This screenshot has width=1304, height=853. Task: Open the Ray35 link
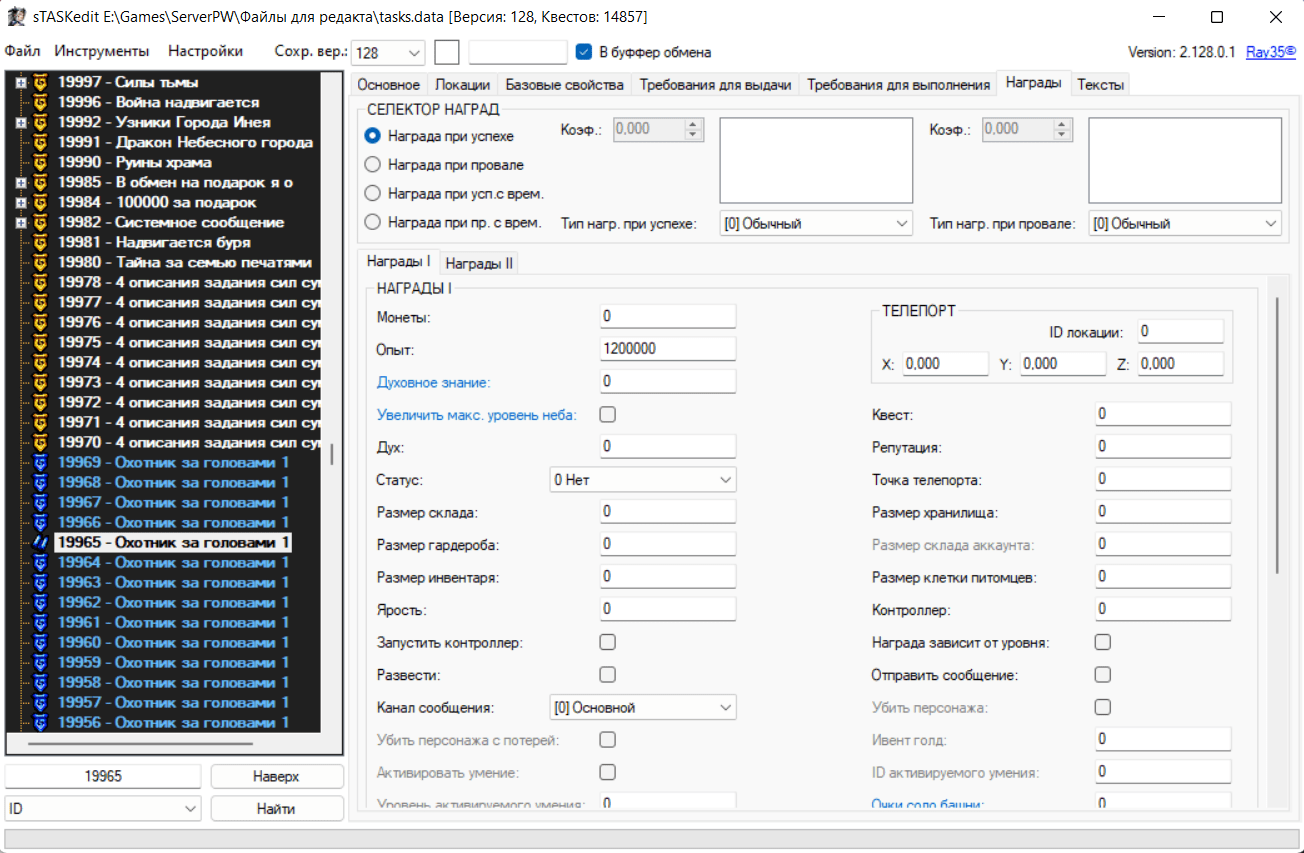tap(1270, 52)
